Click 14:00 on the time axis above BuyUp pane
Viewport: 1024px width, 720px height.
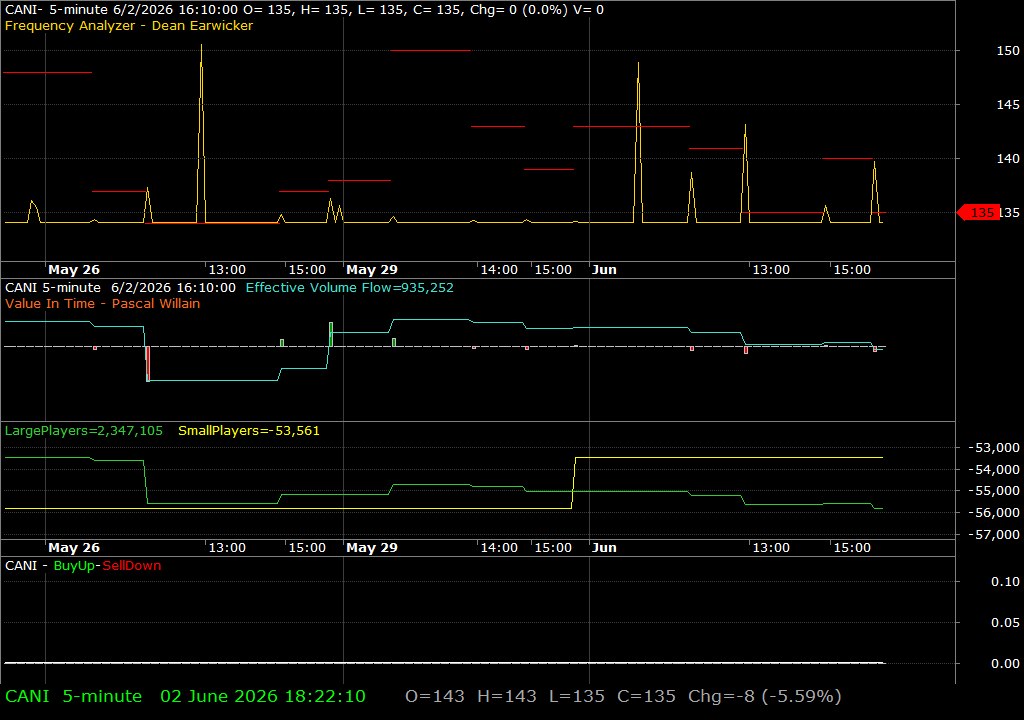coord(499,548)
